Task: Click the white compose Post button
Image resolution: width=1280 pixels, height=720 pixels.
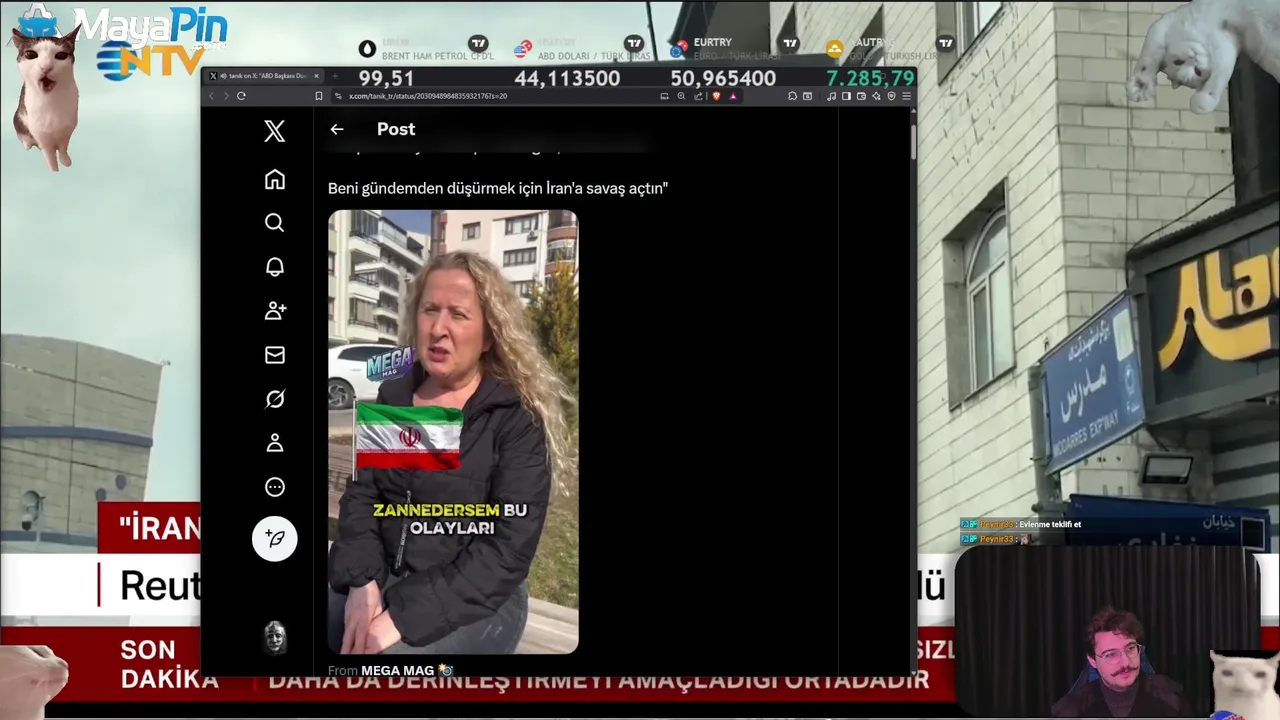Action: point(275,538)
